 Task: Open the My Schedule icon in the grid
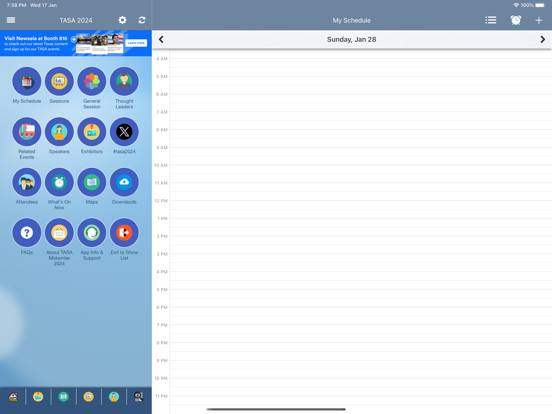(x=27, y=81)
